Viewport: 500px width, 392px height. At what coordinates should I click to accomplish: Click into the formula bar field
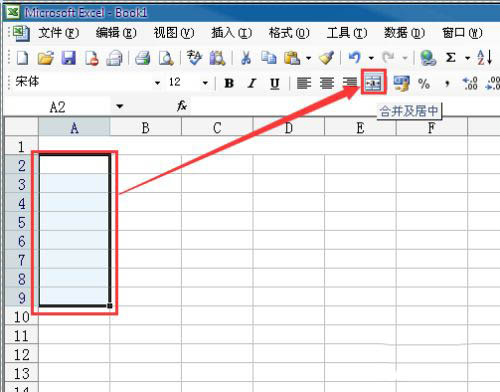coord(345,107)
